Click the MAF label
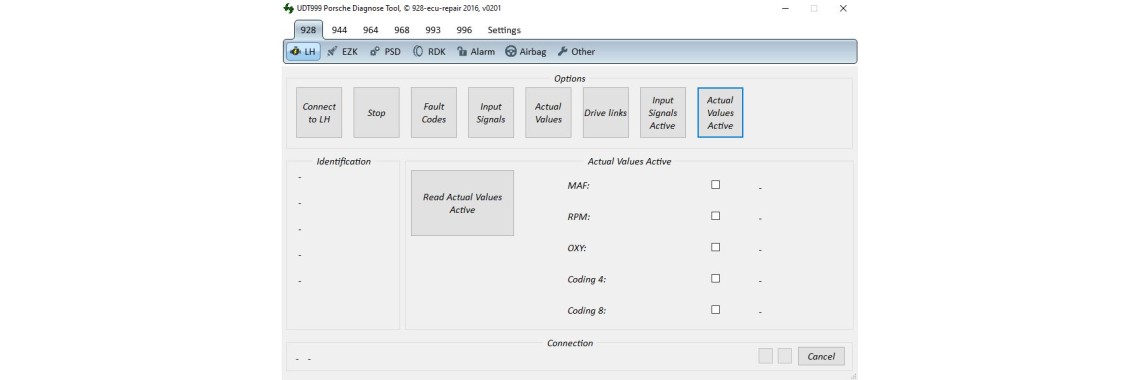The image size is (1140, 380). [x=579, y=186]
